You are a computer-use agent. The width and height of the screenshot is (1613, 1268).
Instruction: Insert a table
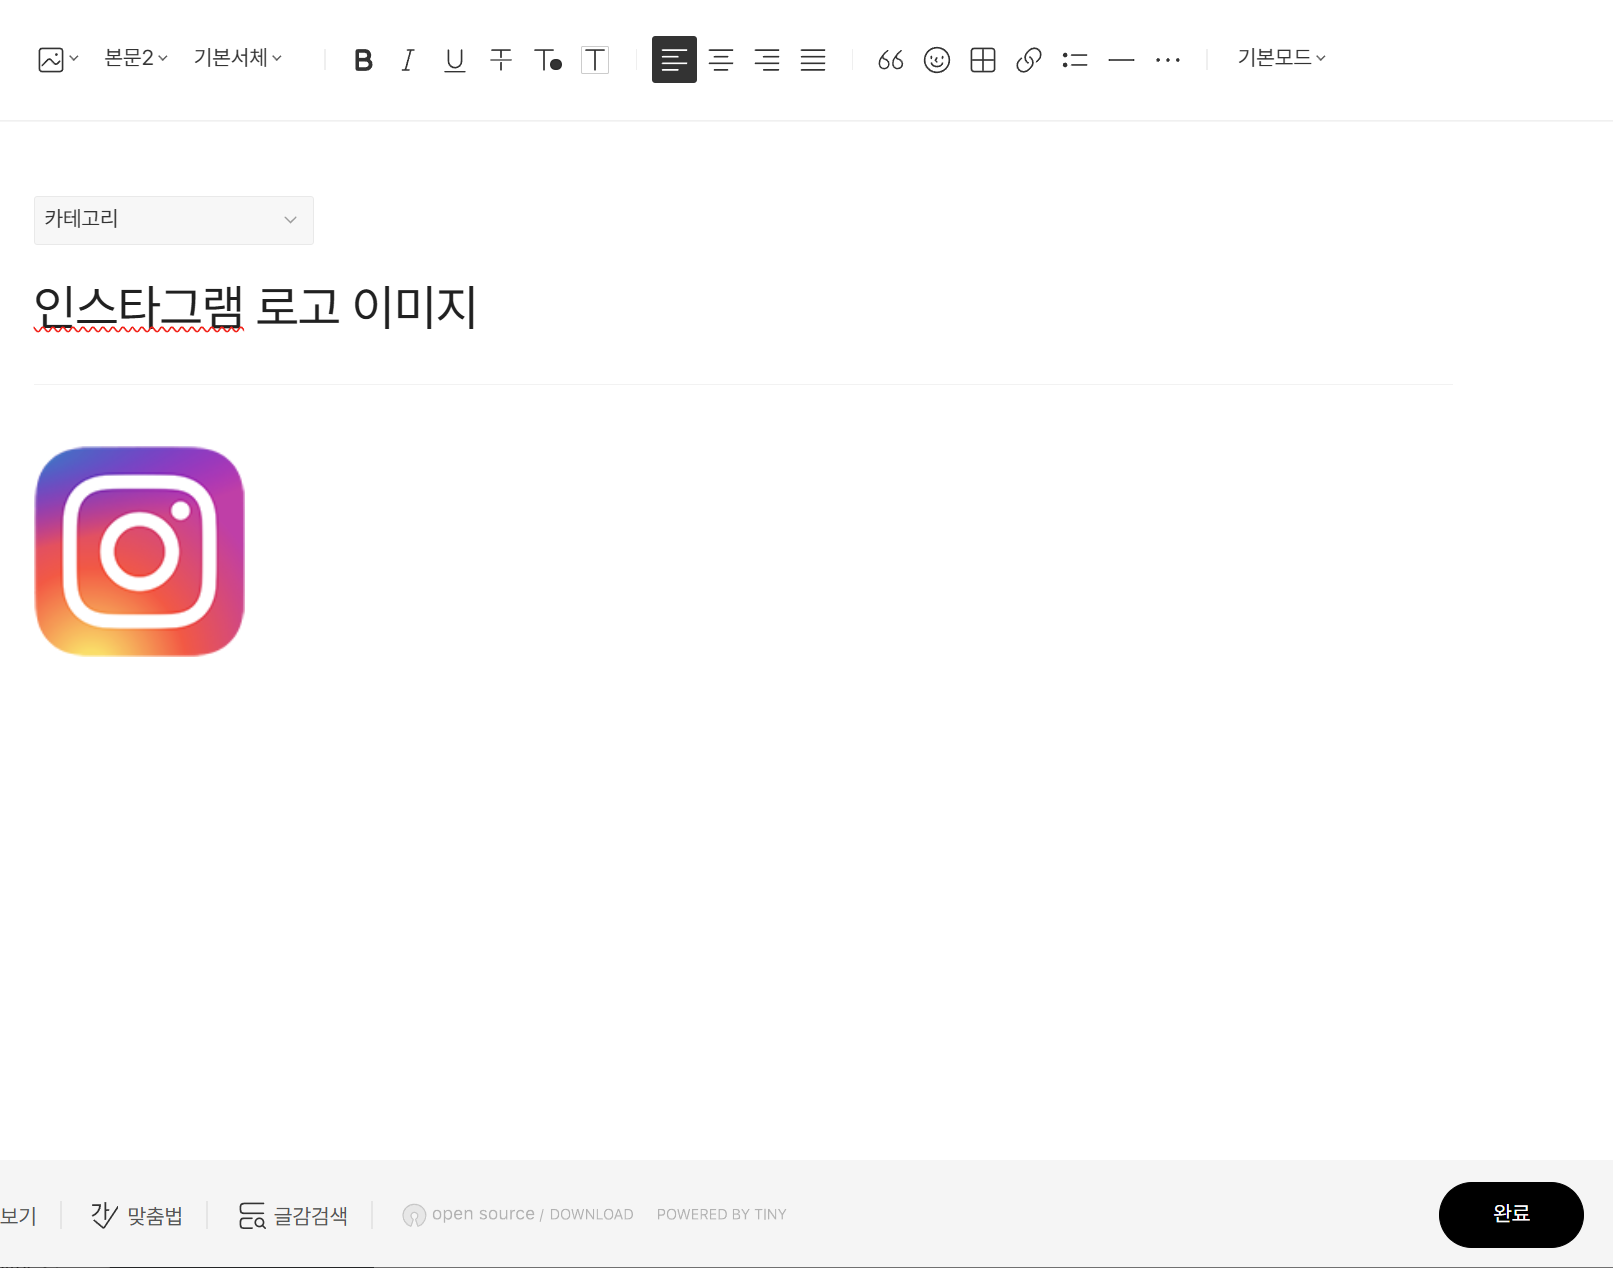click(x=983, y=60)
